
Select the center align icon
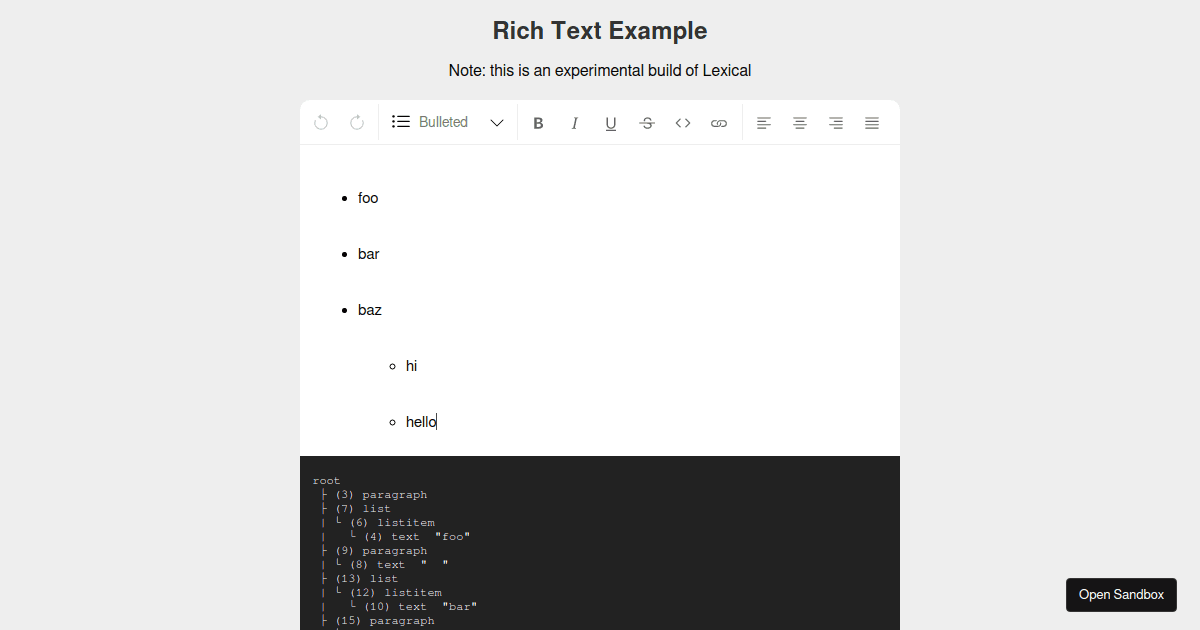pyautogui.click(x=800, y=122)
